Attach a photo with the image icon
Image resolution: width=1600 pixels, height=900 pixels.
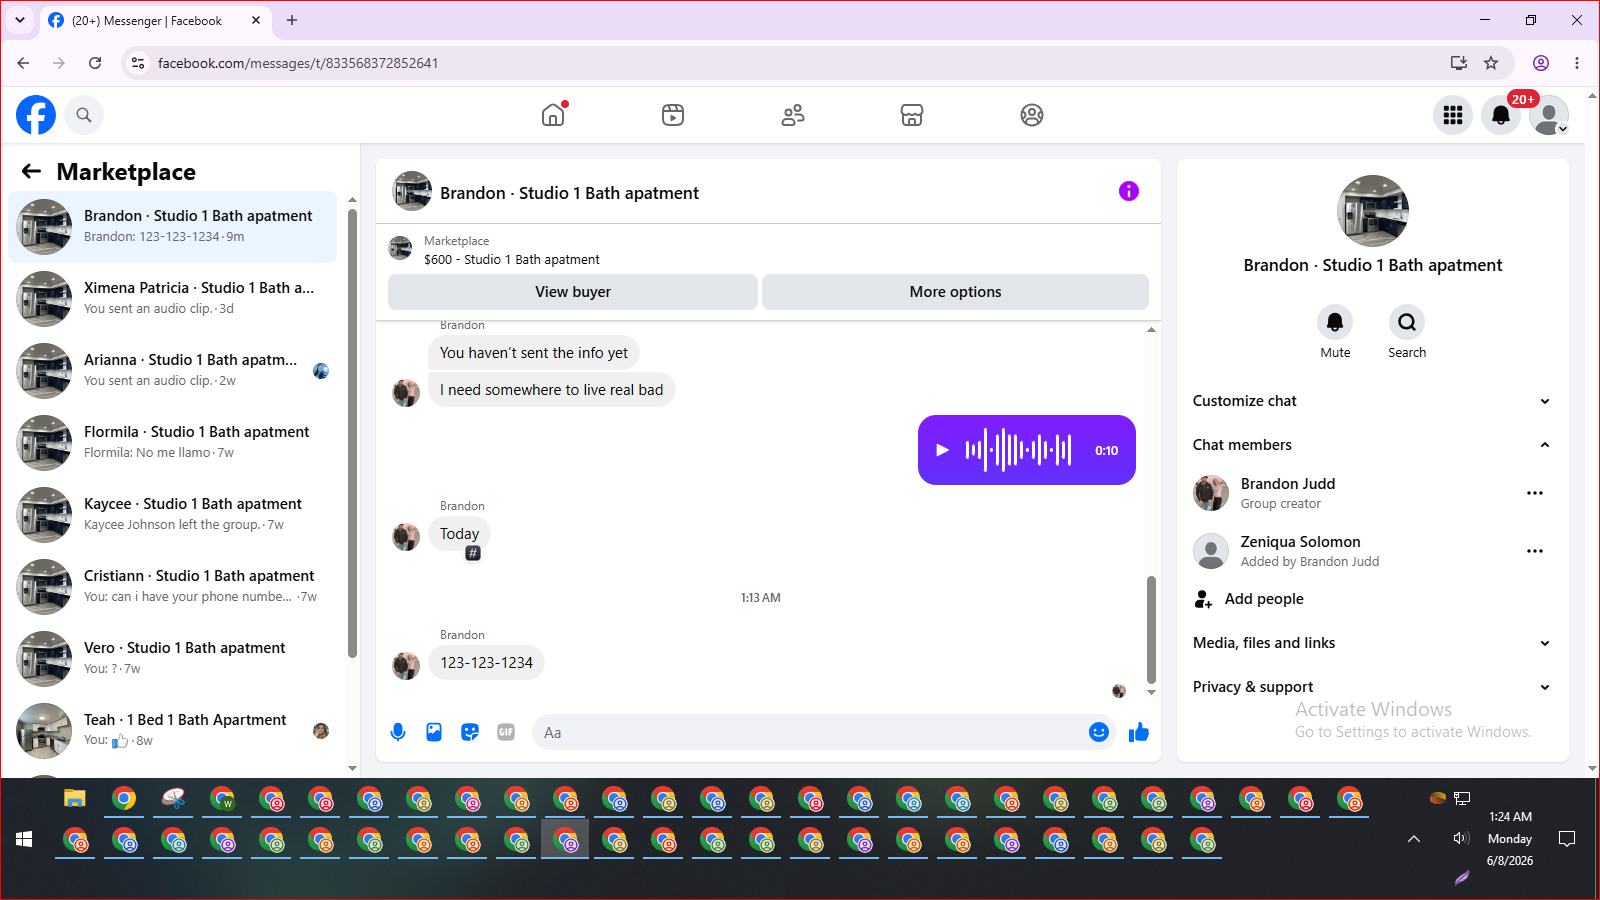(x=434, y=732)
